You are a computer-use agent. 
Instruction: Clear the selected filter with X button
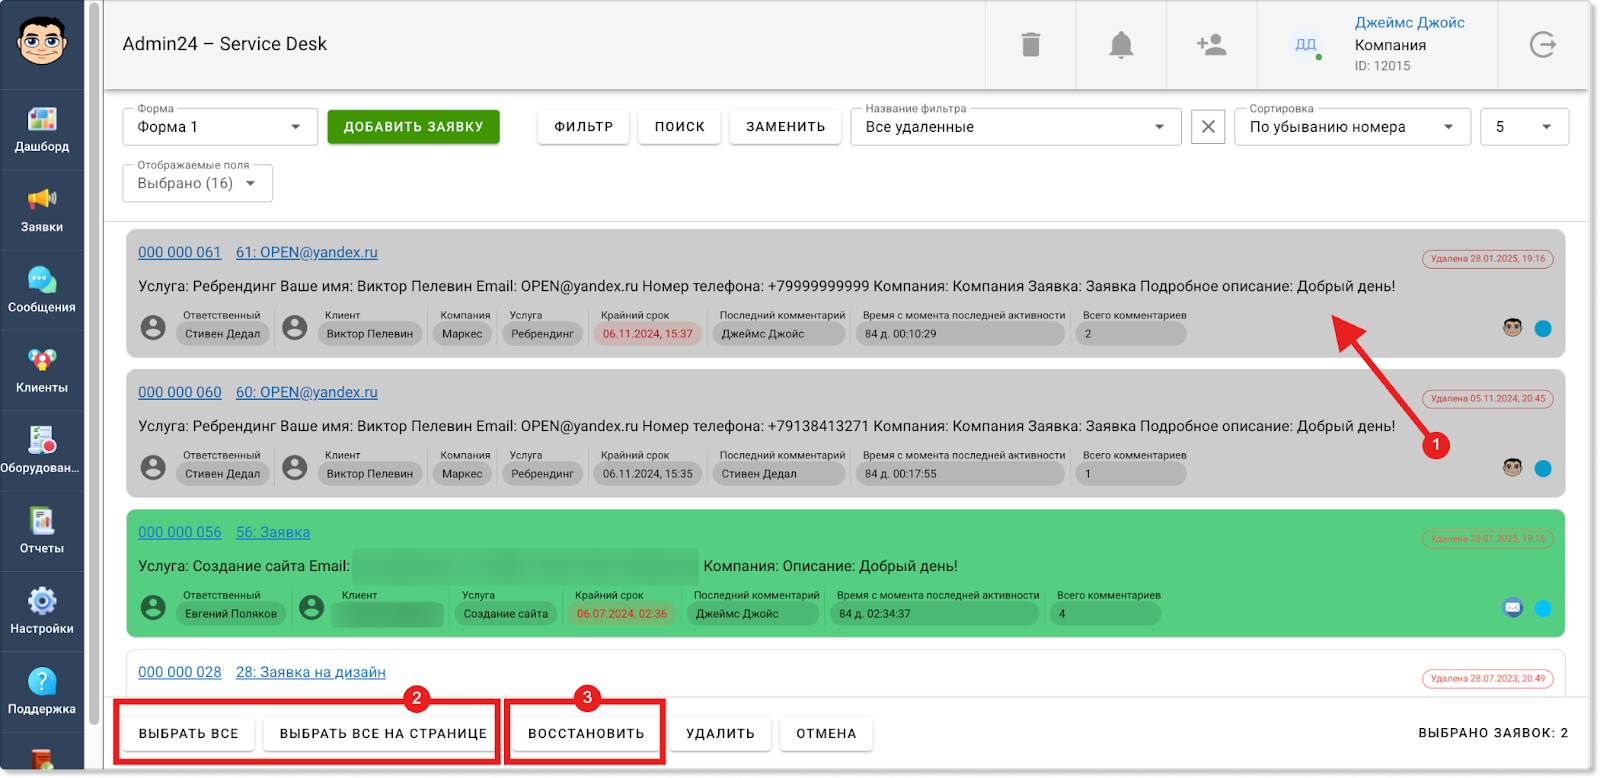click(x=1208, y=127)
